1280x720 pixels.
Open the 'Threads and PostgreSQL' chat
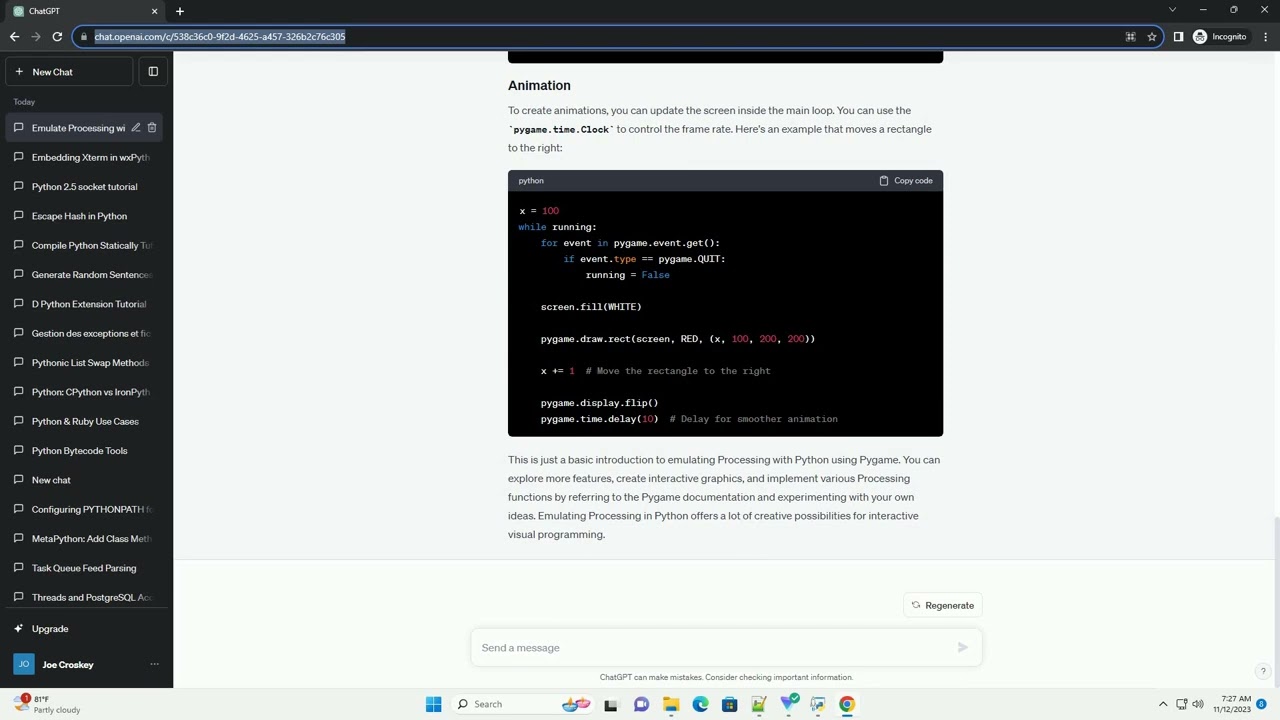pos(86,597)
